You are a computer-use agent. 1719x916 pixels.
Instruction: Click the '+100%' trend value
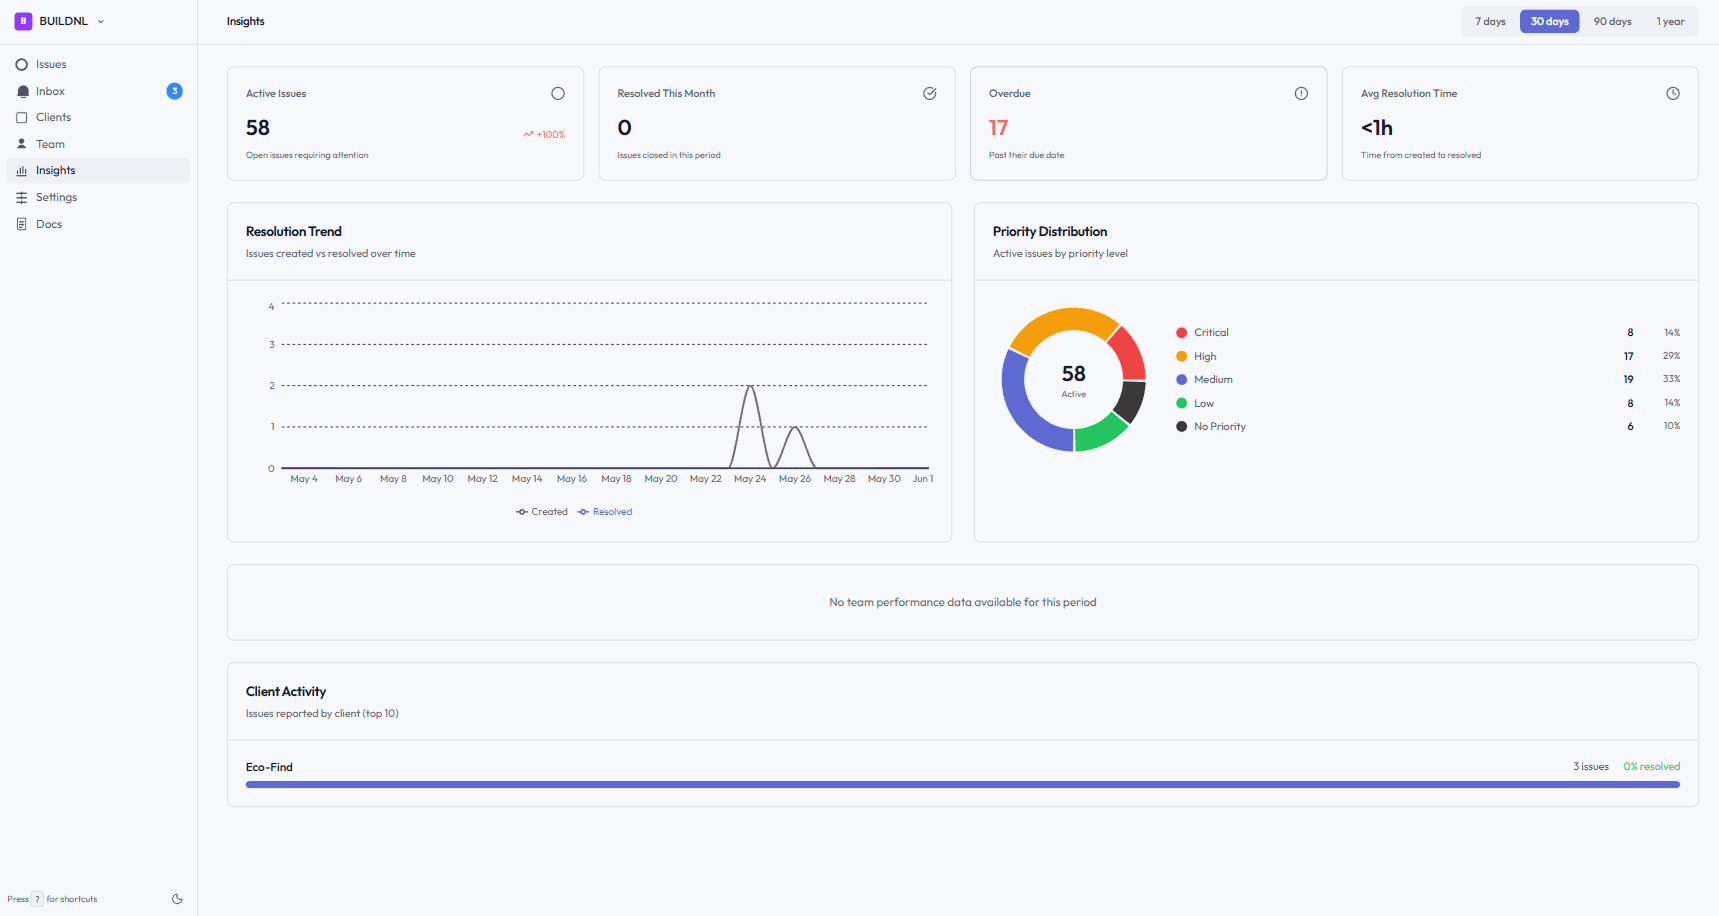point(551,135)
